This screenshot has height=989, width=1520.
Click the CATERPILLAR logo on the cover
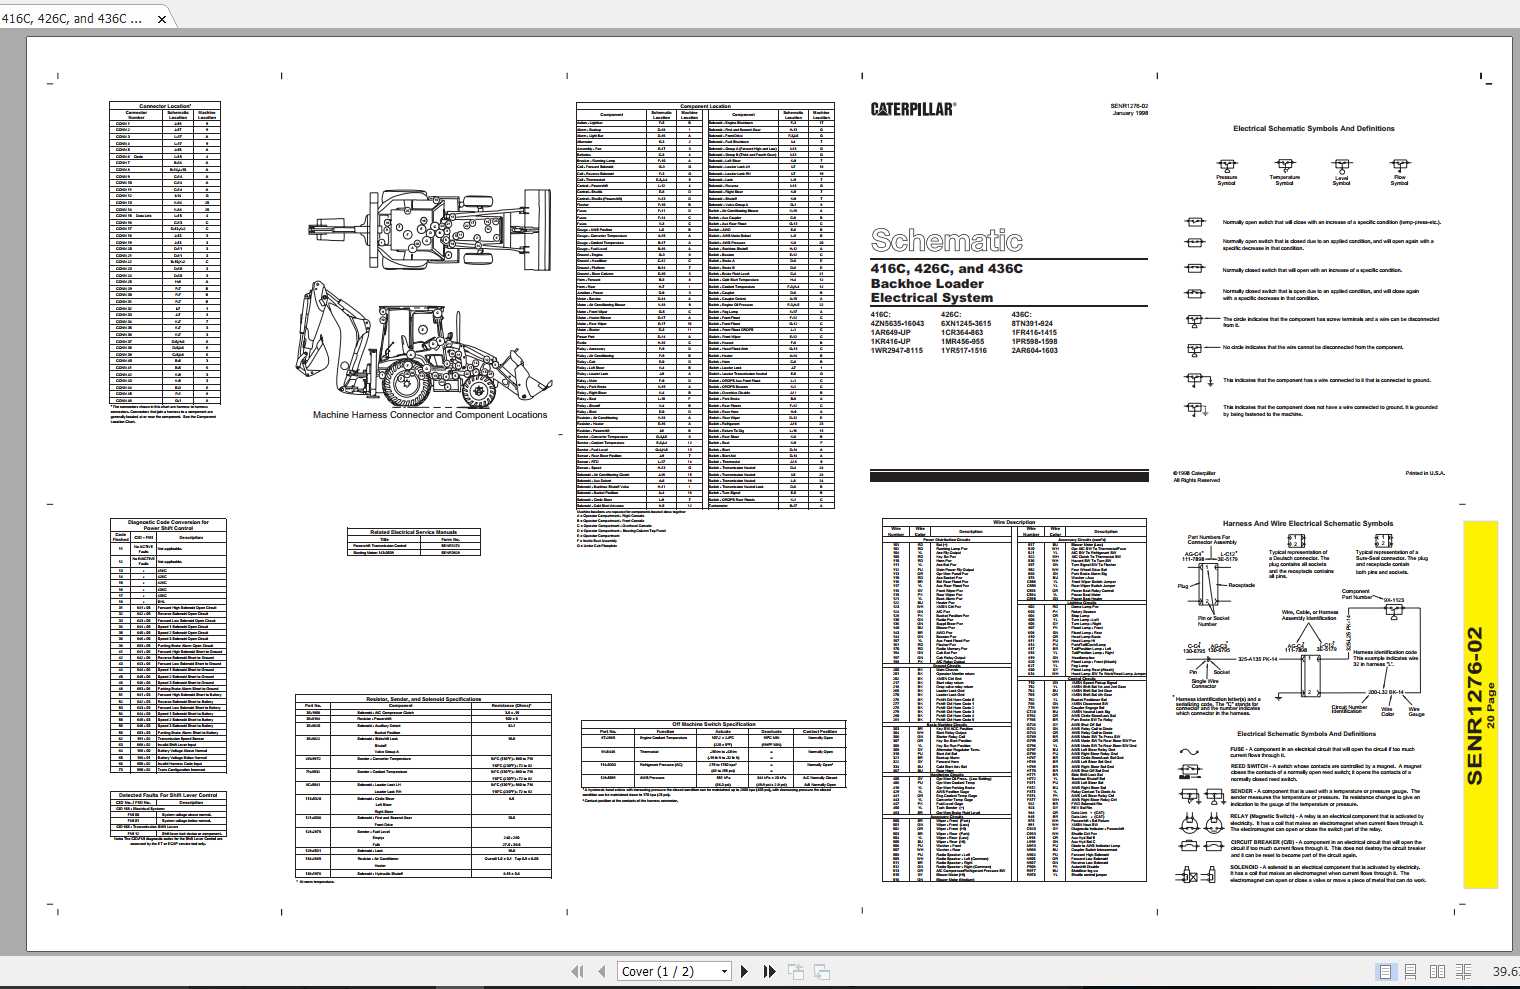912,109
